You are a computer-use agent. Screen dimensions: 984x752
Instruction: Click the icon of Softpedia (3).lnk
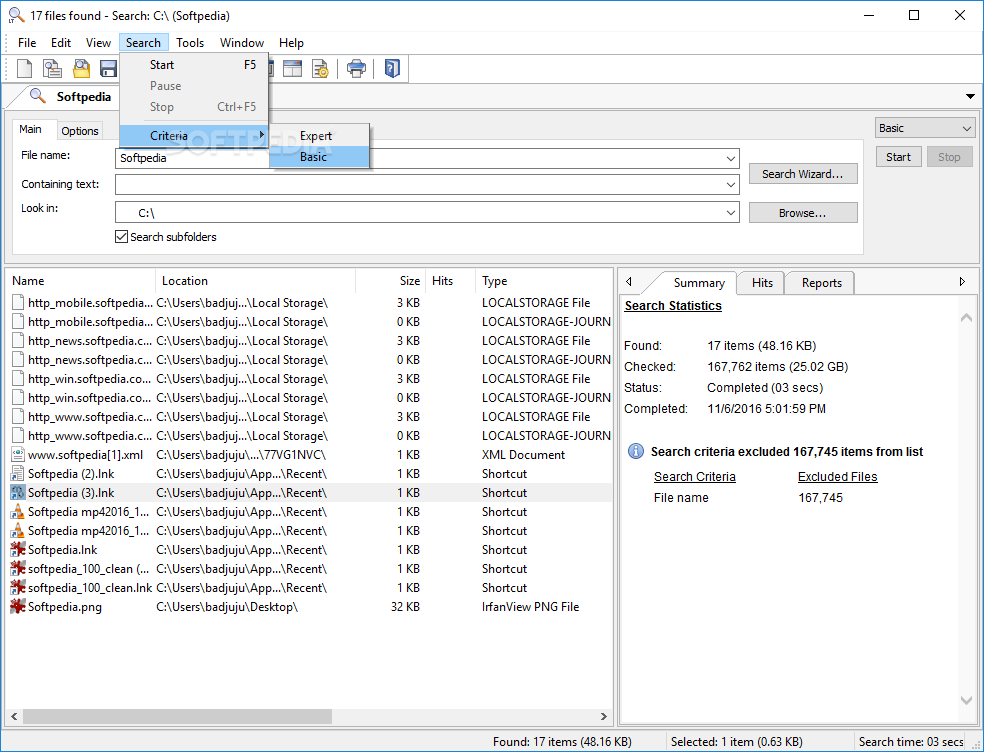point(18,493)
